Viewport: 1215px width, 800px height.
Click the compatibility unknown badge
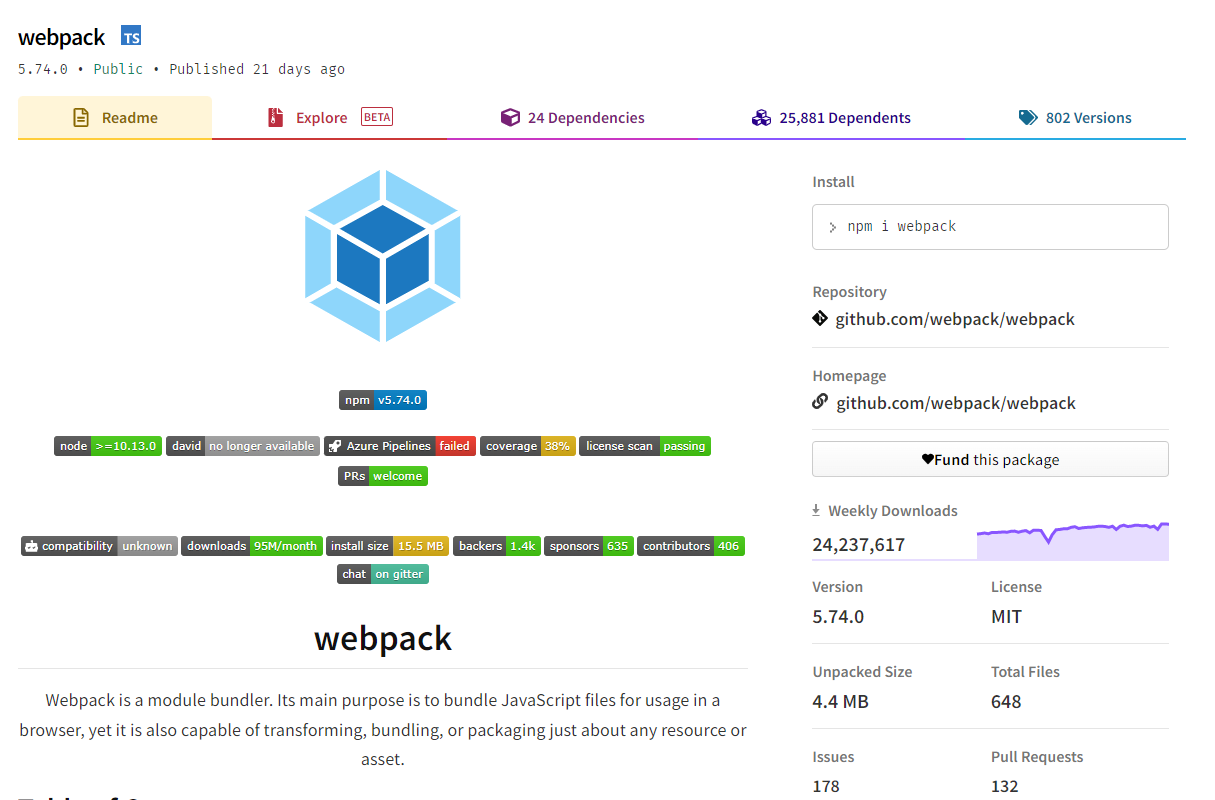tap(99, 546)
